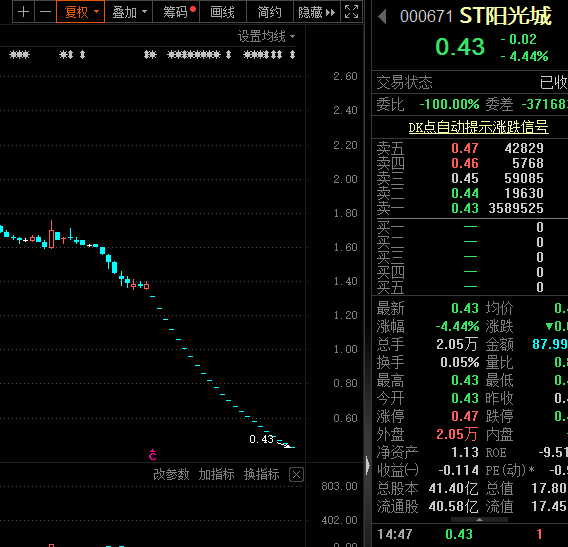Screen dimensions: 568x547
Task: Toggle the 筹码 chip distribution view
Action: [176, 12]
